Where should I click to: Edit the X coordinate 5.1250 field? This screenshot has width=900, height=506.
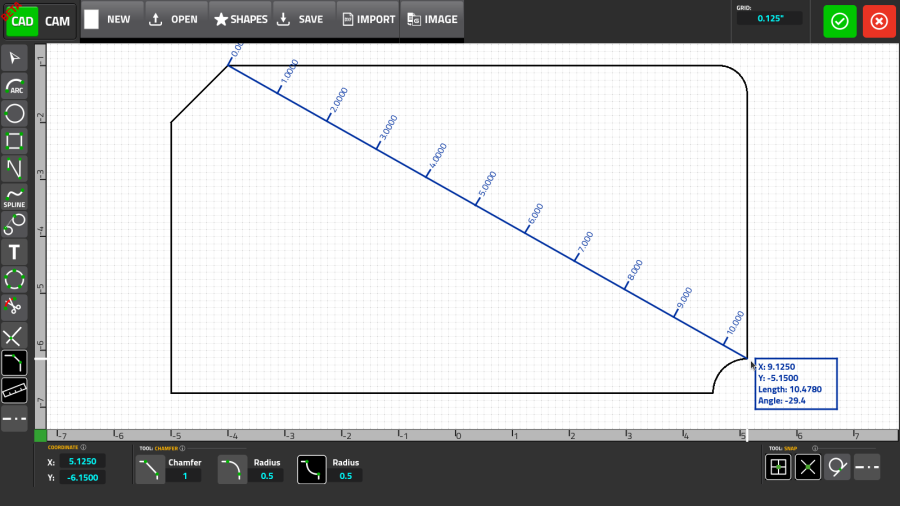point(82,461)
